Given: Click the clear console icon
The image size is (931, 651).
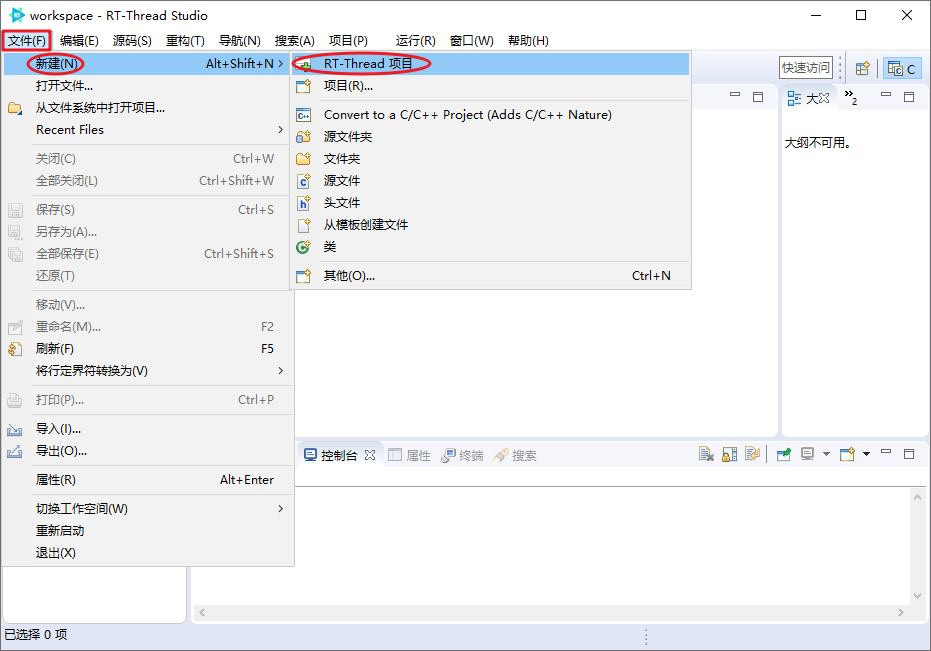Looking at the screenshot, I should (x=706, y=454).
